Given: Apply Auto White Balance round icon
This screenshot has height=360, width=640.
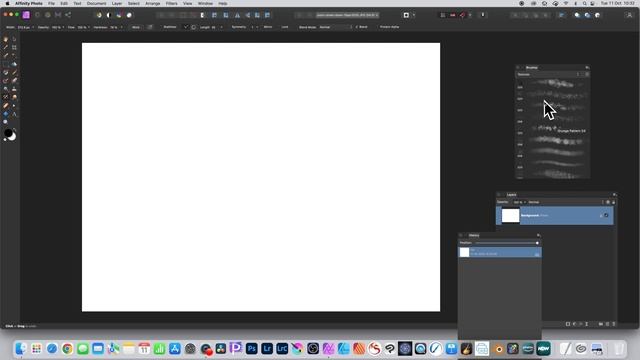Looking at the screenshot, I should click(129, 15).
